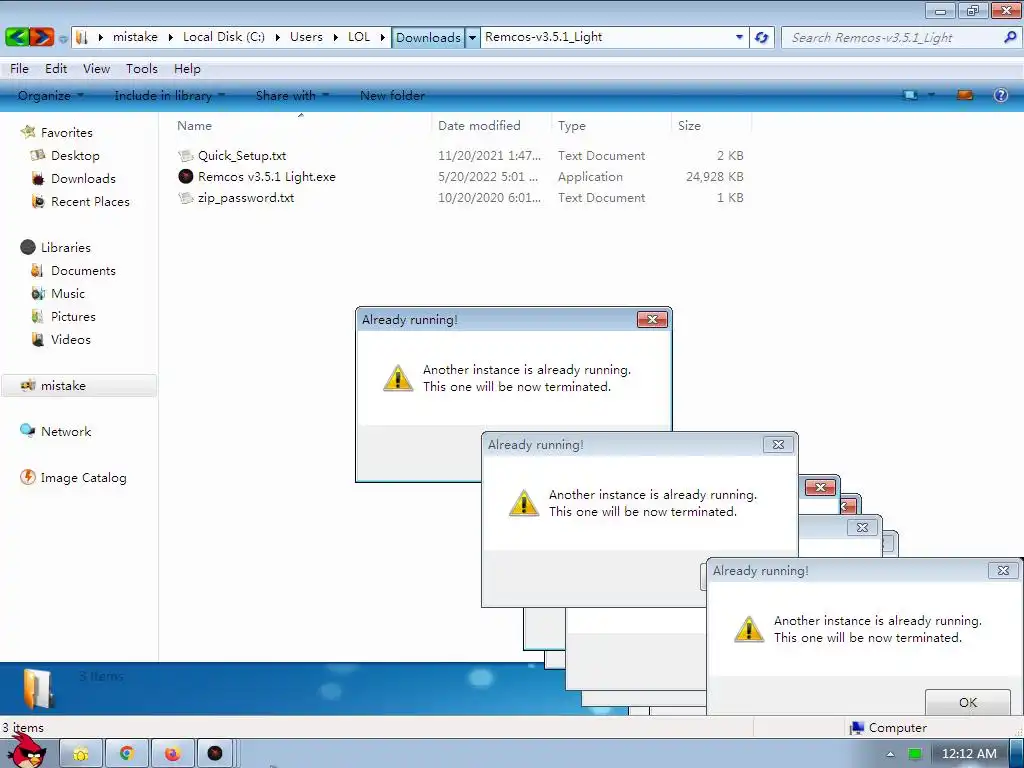Open Recent Places in Favorites

click(x=90, y=202)
